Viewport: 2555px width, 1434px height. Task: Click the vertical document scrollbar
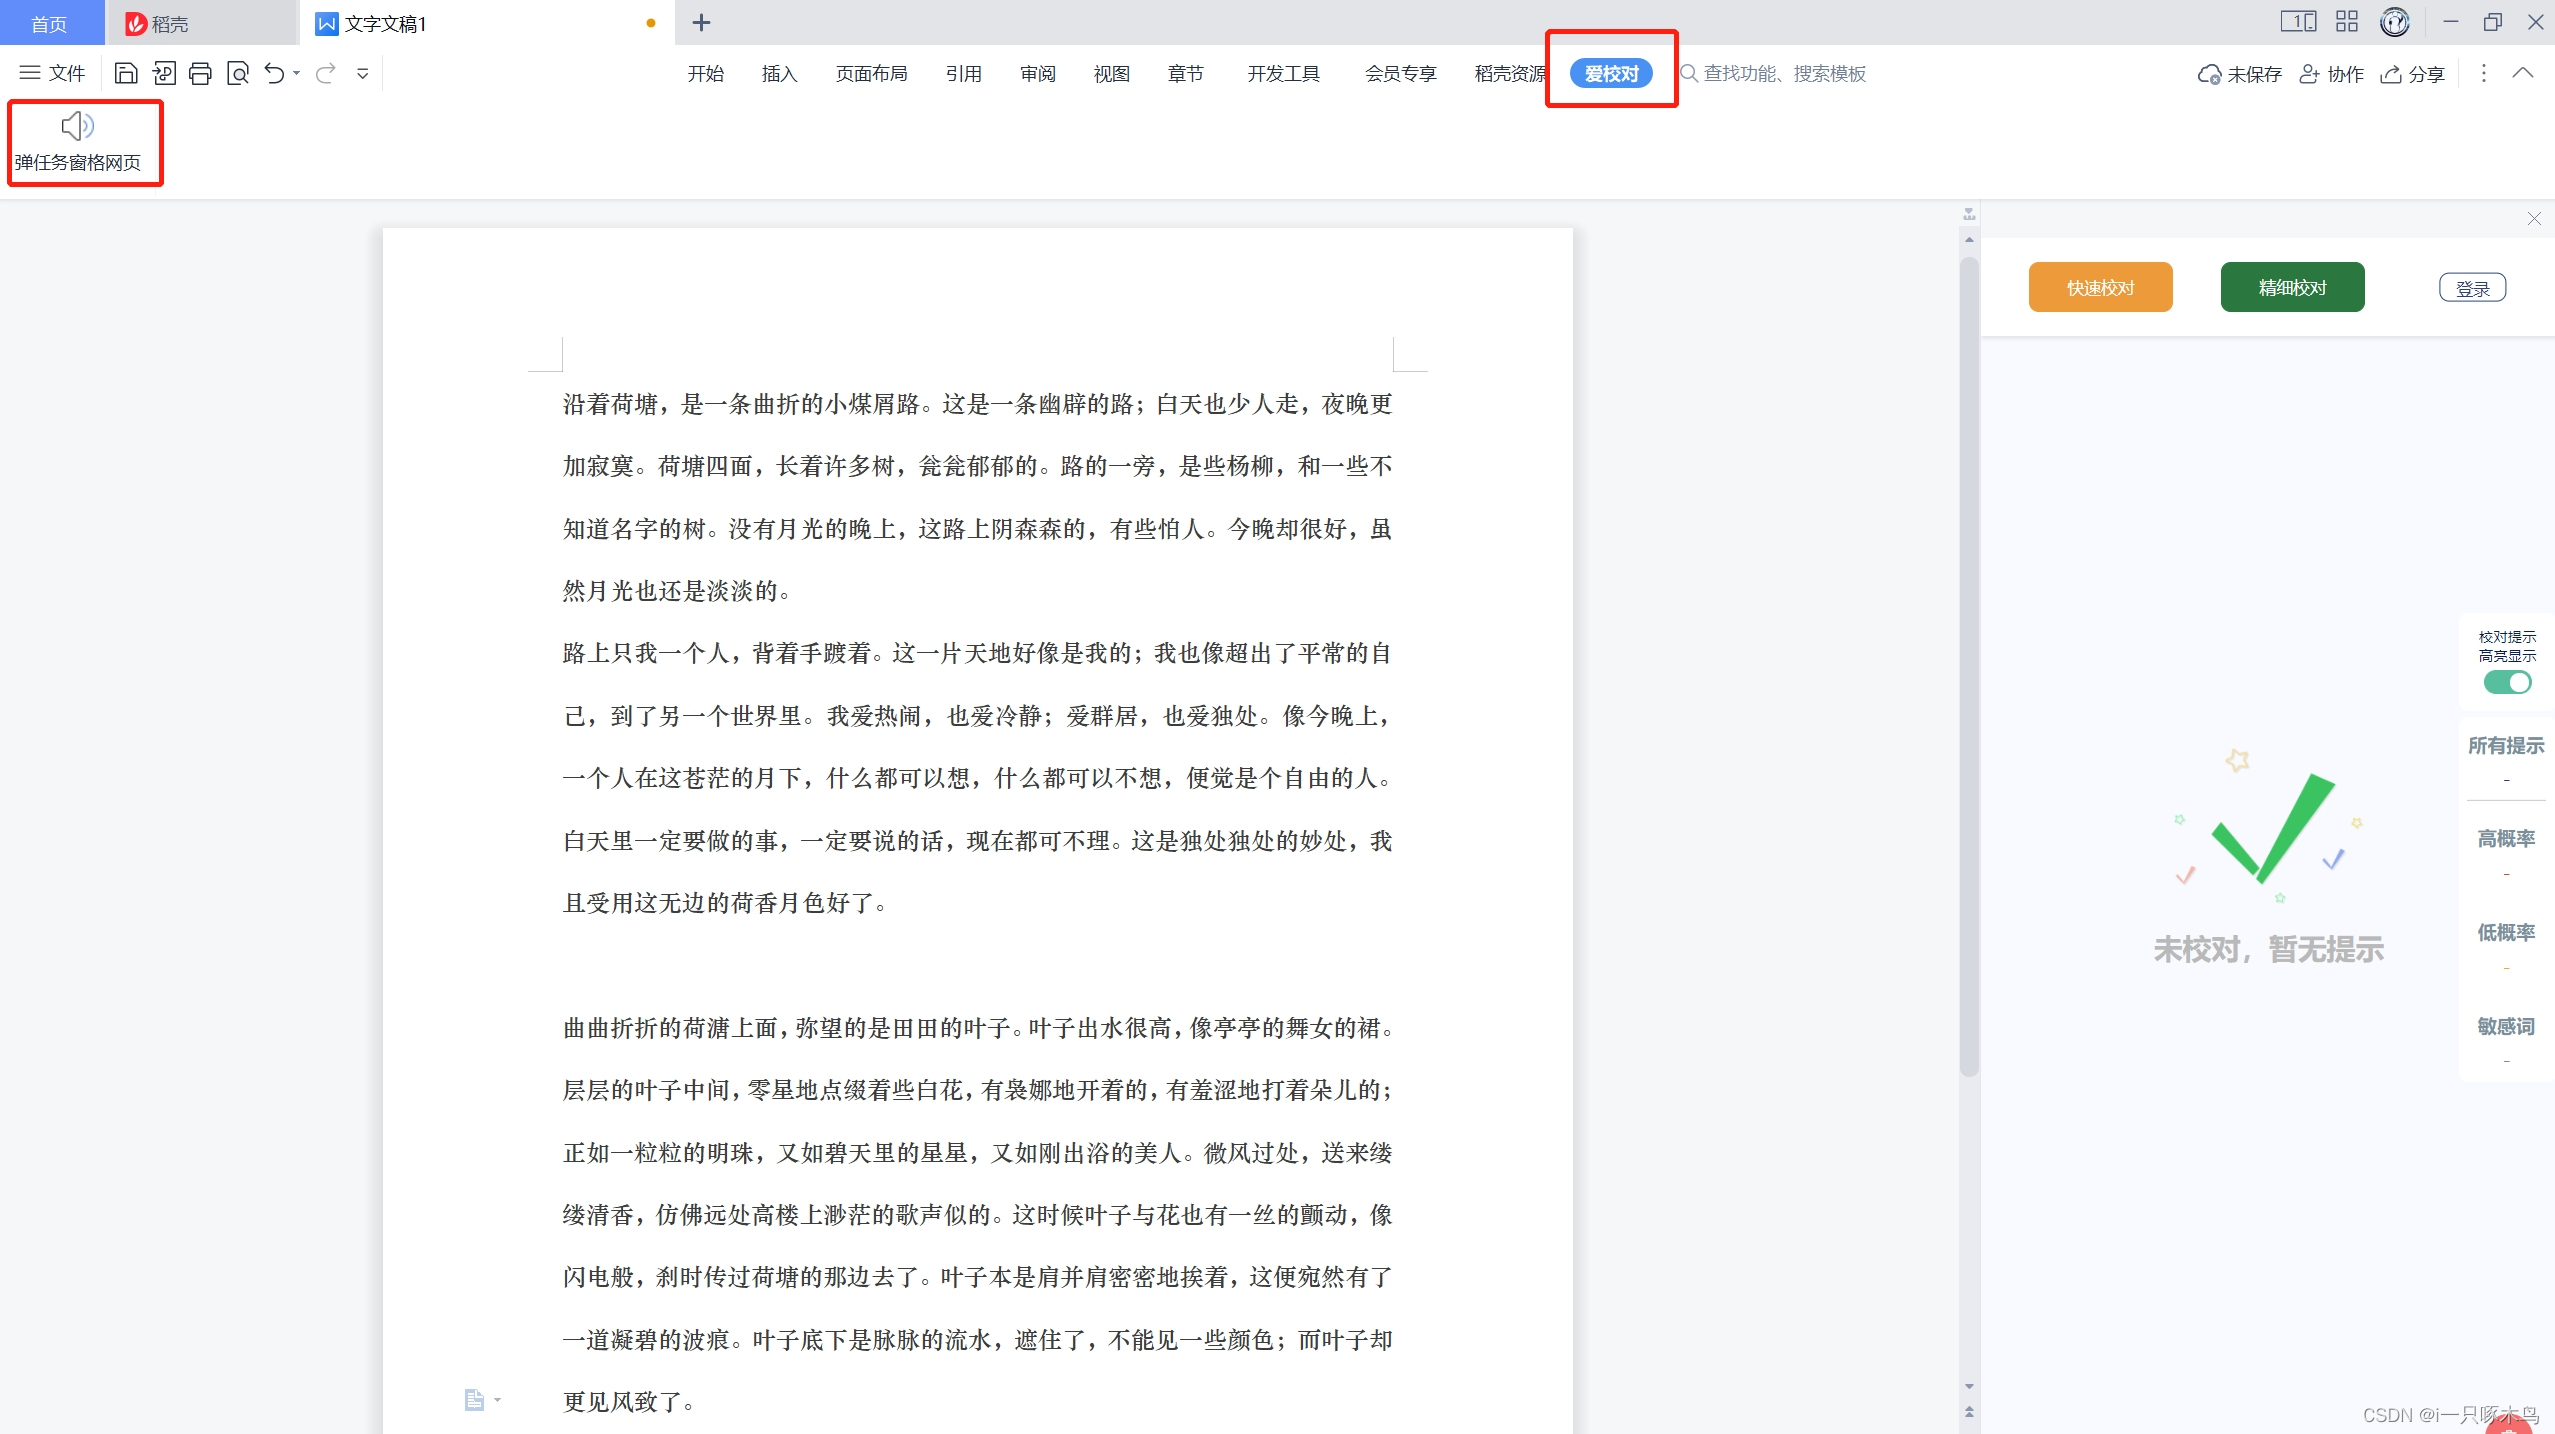(1969, 665)
